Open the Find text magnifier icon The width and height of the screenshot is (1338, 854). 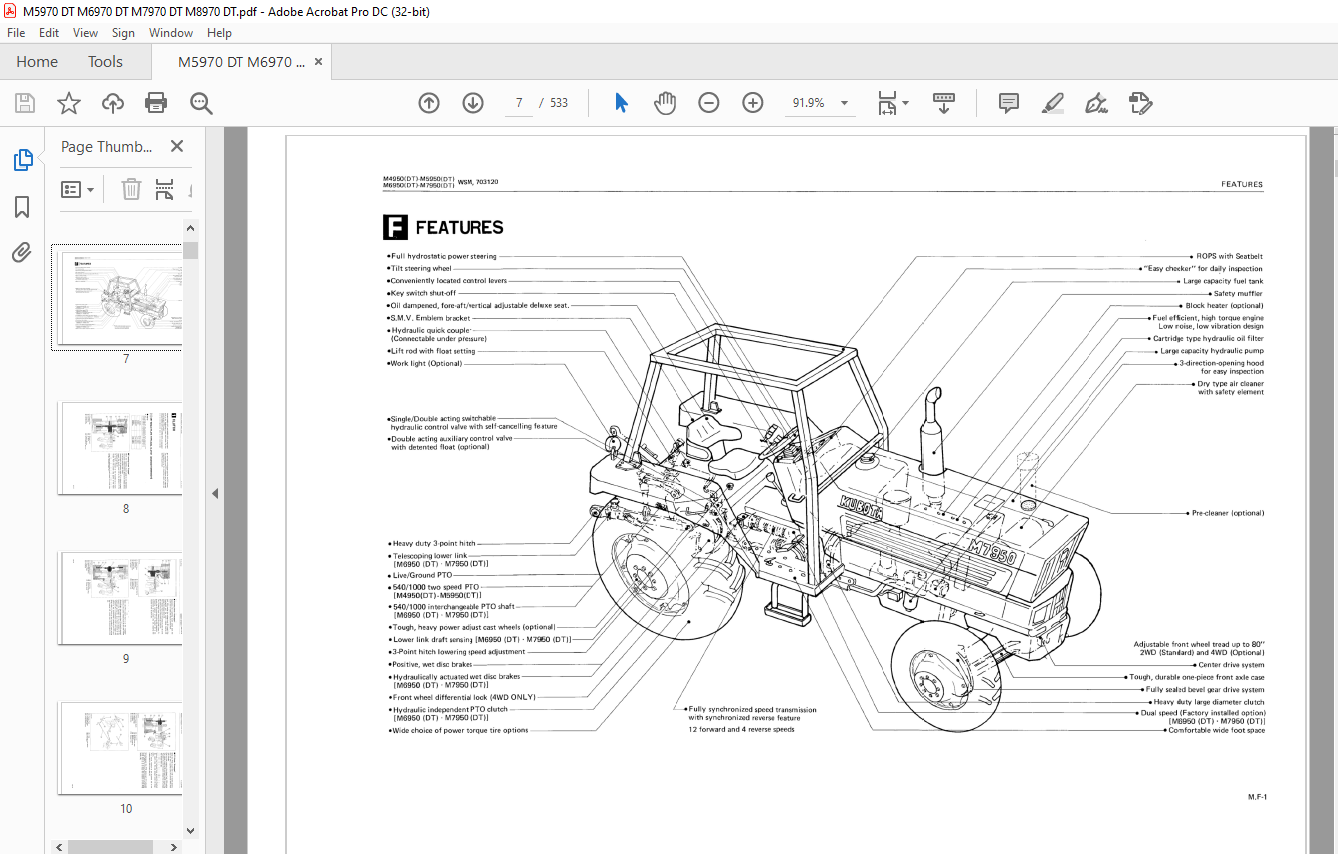201,103
